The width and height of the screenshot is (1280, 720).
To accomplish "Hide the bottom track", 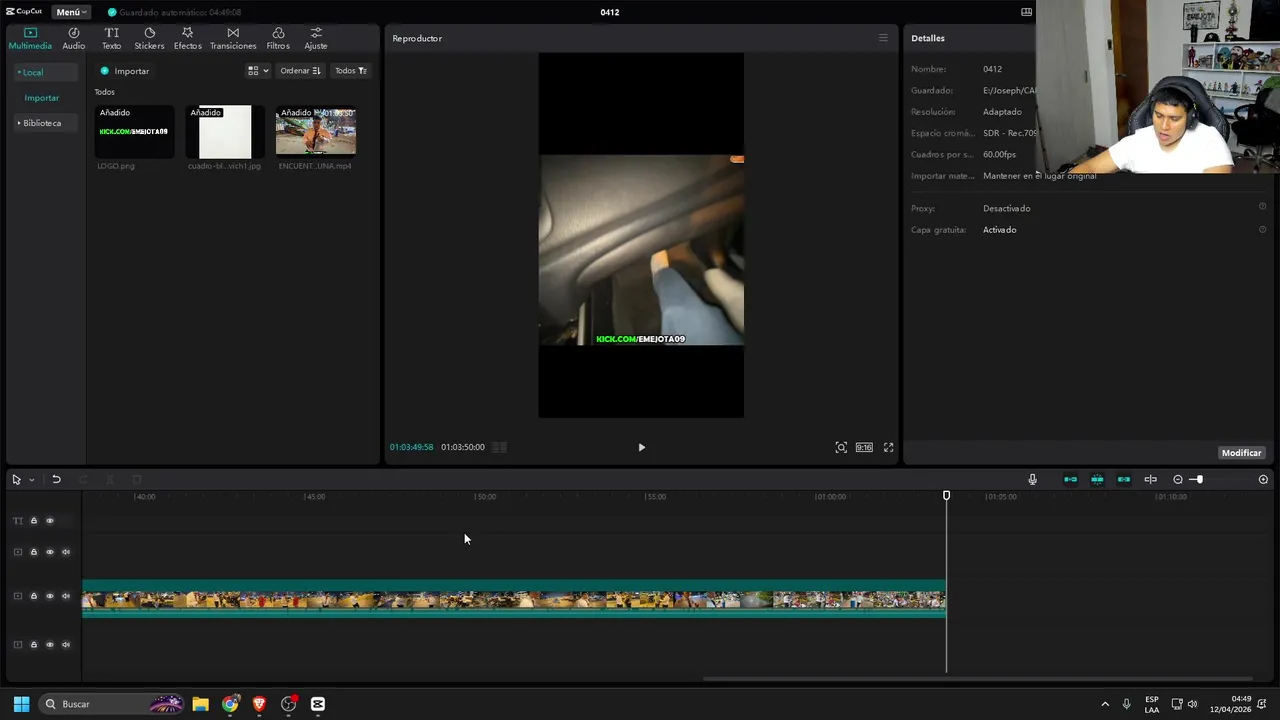I will (49, 645).
